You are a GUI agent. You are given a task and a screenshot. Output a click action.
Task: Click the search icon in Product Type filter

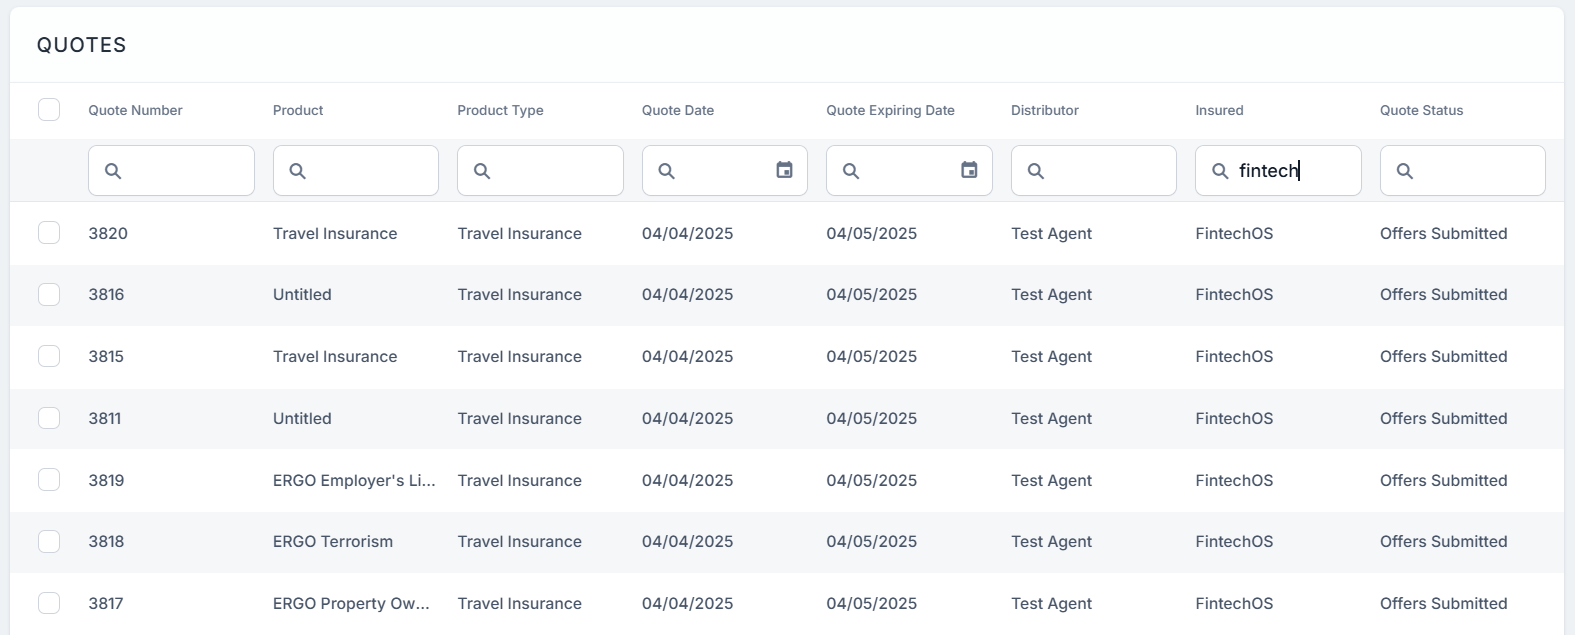click(482, 171)
